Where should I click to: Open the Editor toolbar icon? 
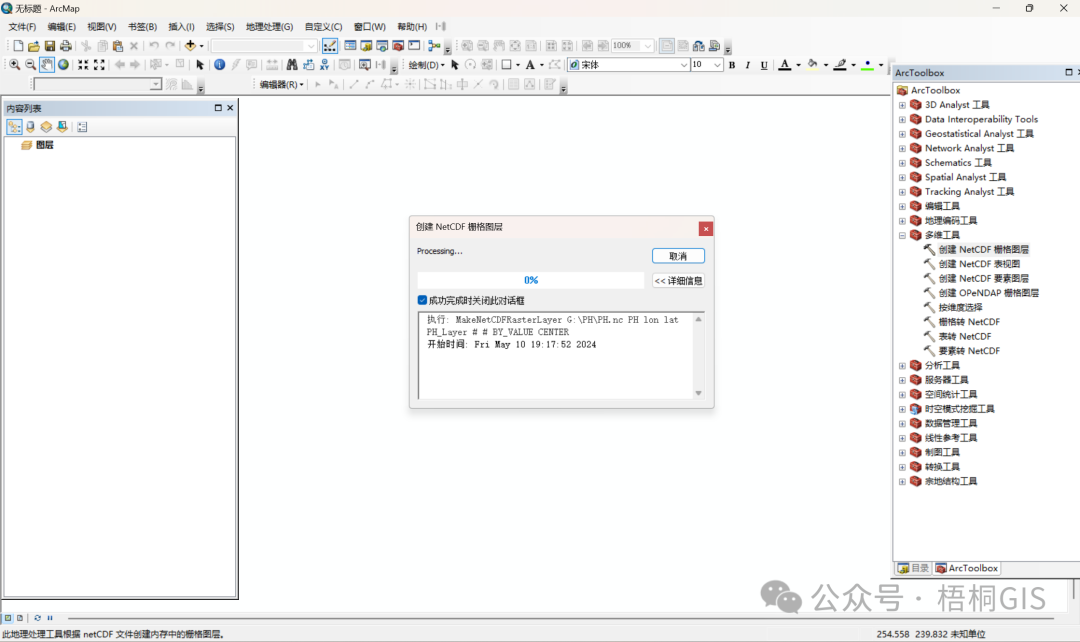(x=330, y=46)
